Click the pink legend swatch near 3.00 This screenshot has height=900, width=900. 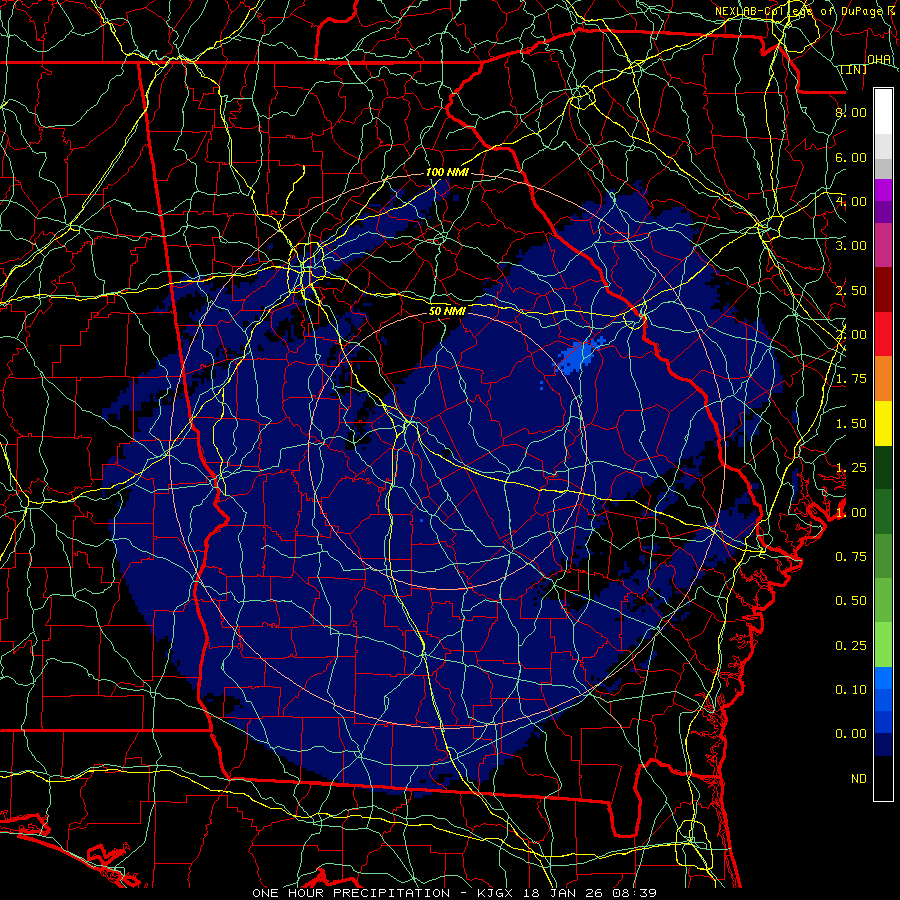tap(883, 246)
